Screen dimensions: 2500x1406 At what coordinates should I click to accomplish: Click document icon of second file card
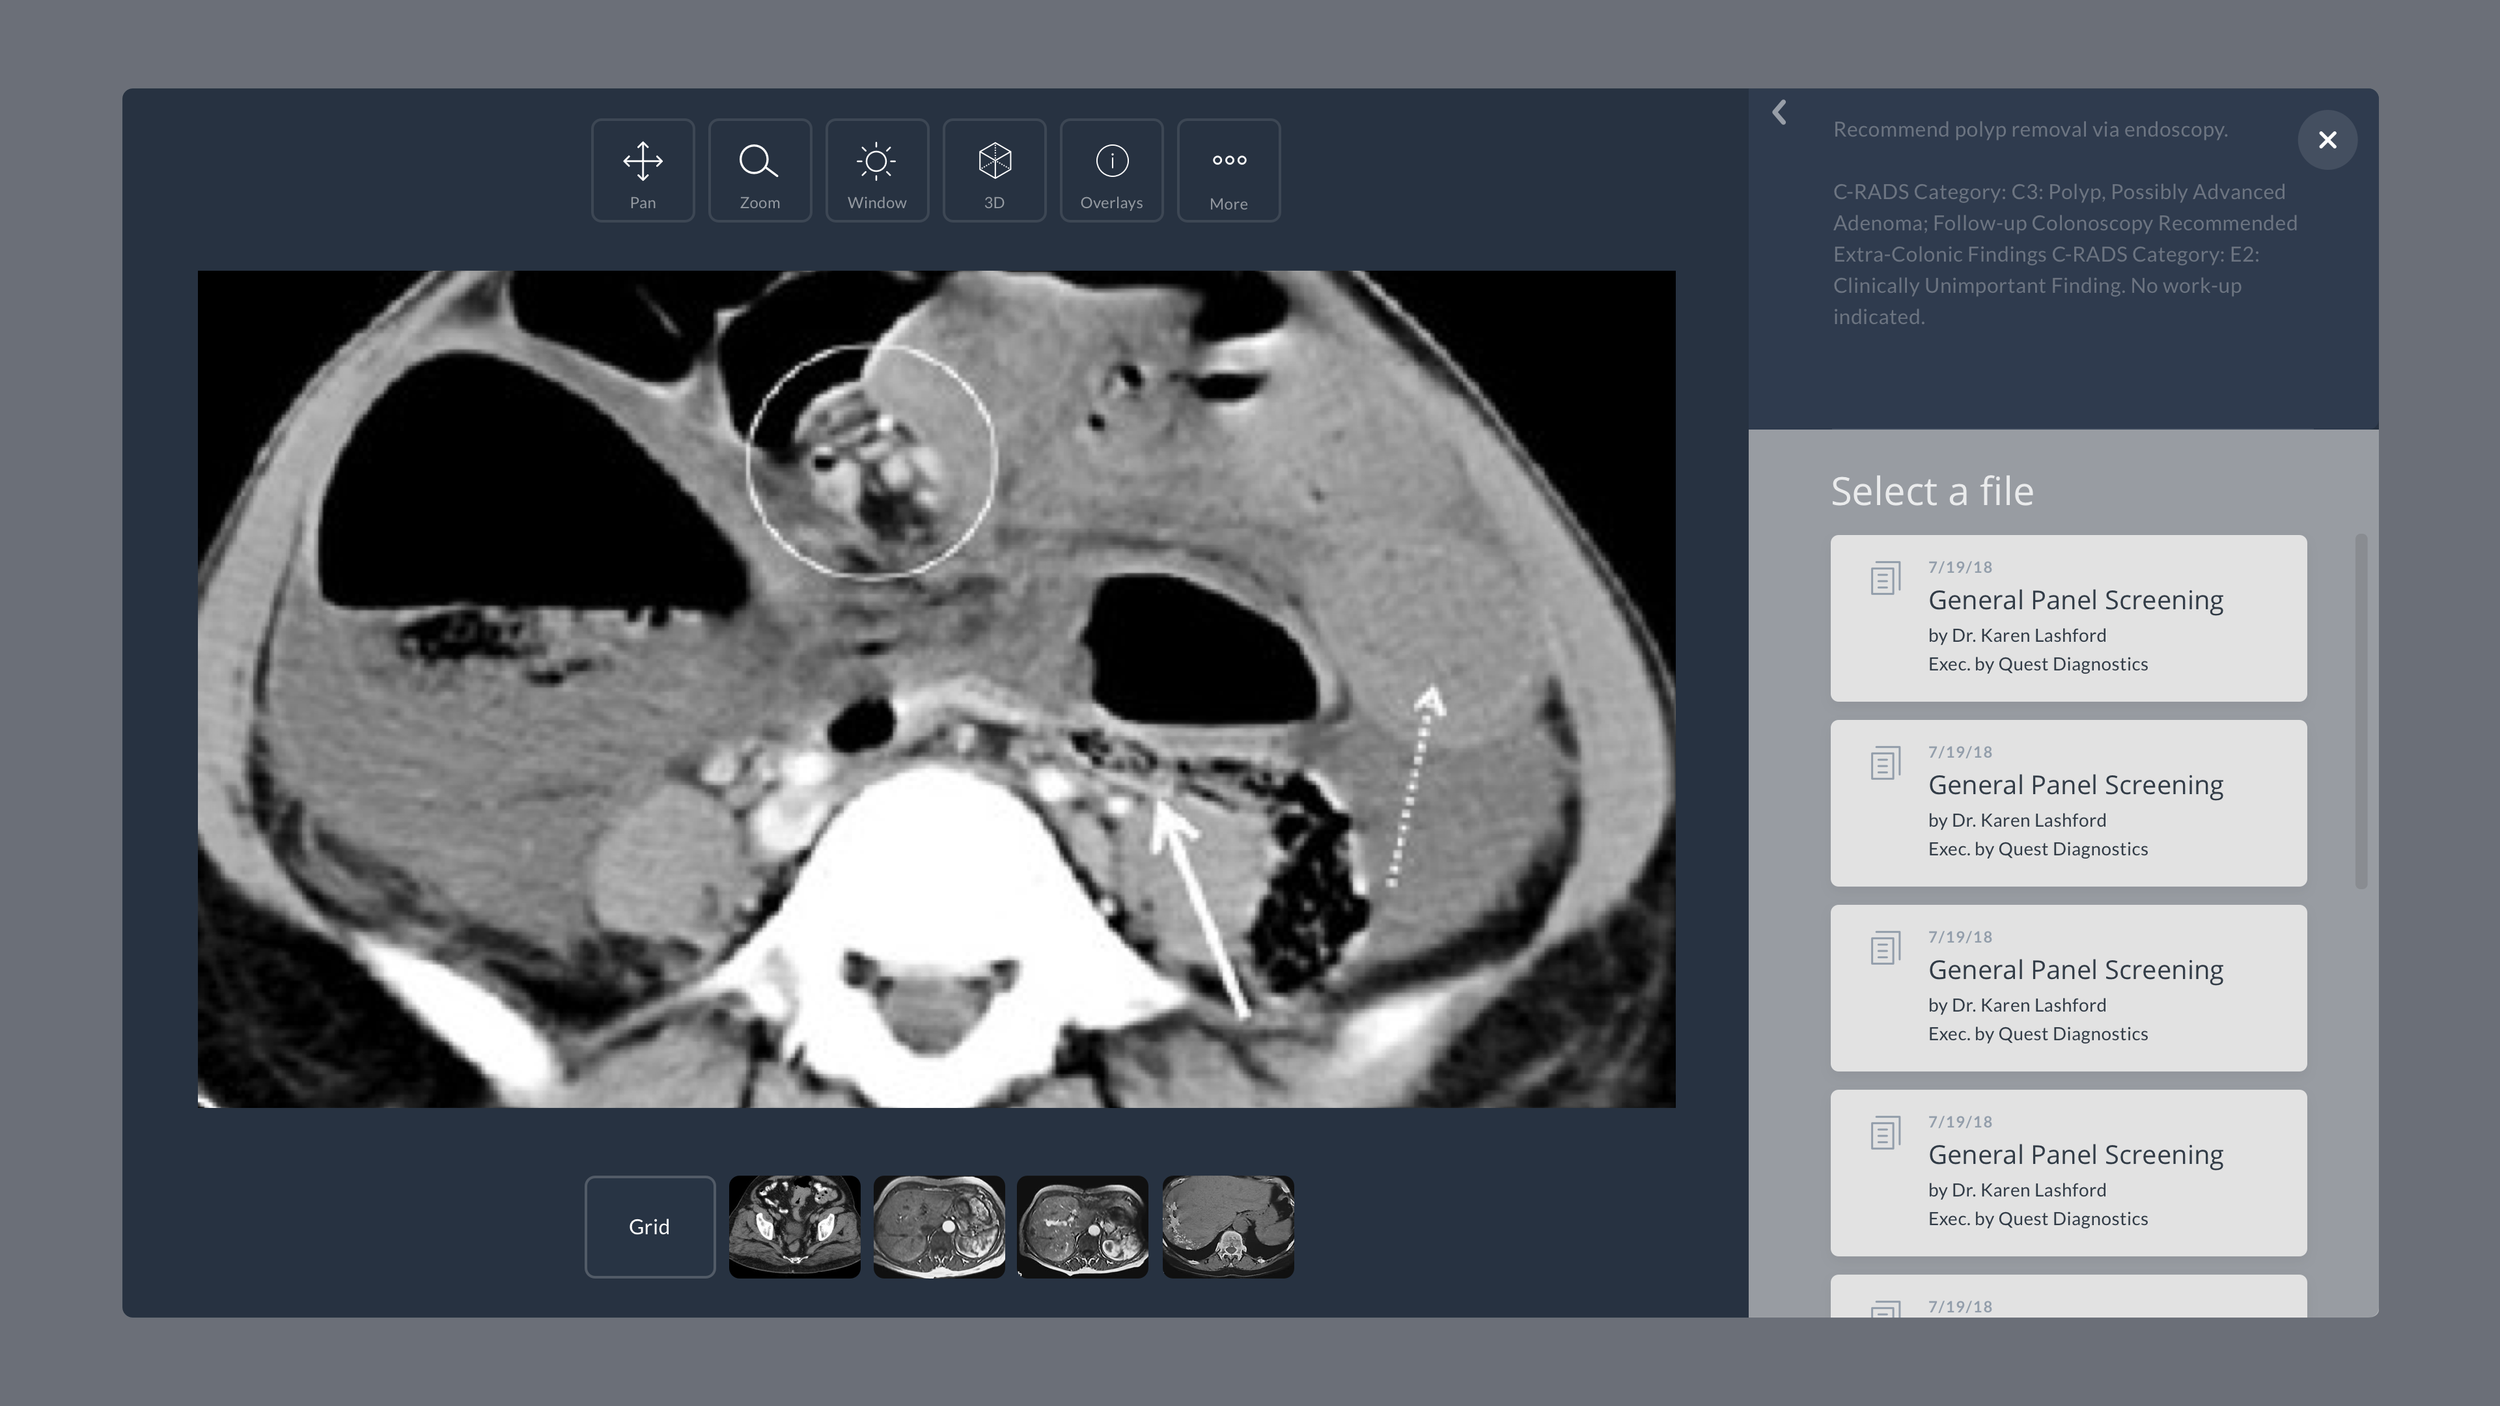click(x=1885, y=764)
